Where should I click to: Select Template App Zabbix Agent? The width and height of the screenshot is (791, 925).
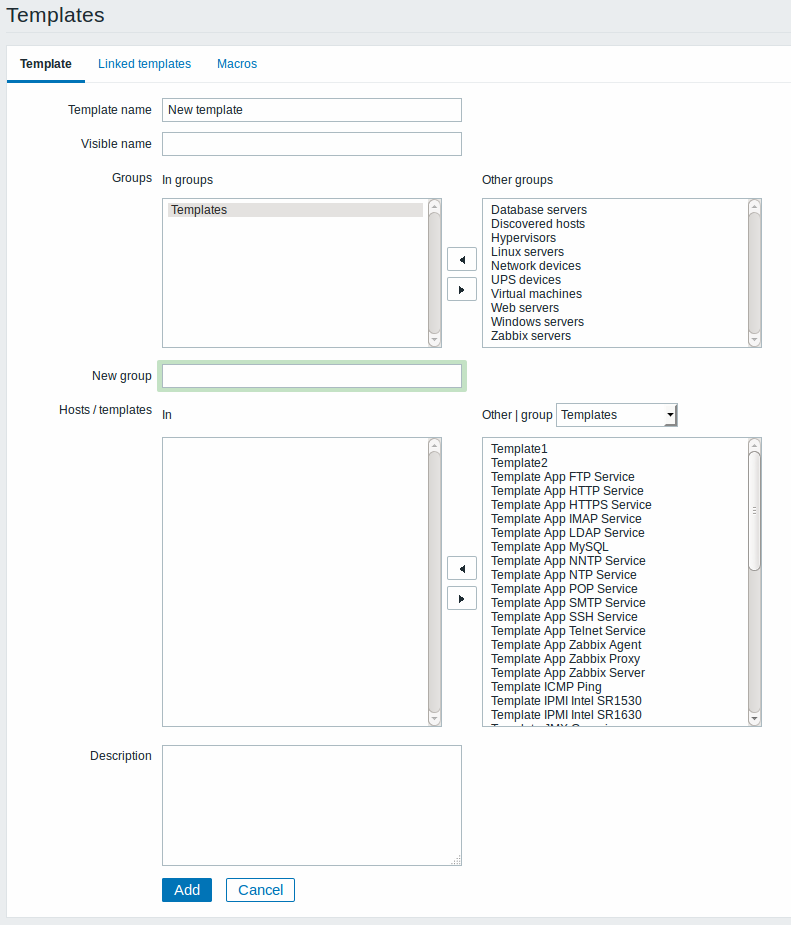pyautogui.click(x=566, y=645)
